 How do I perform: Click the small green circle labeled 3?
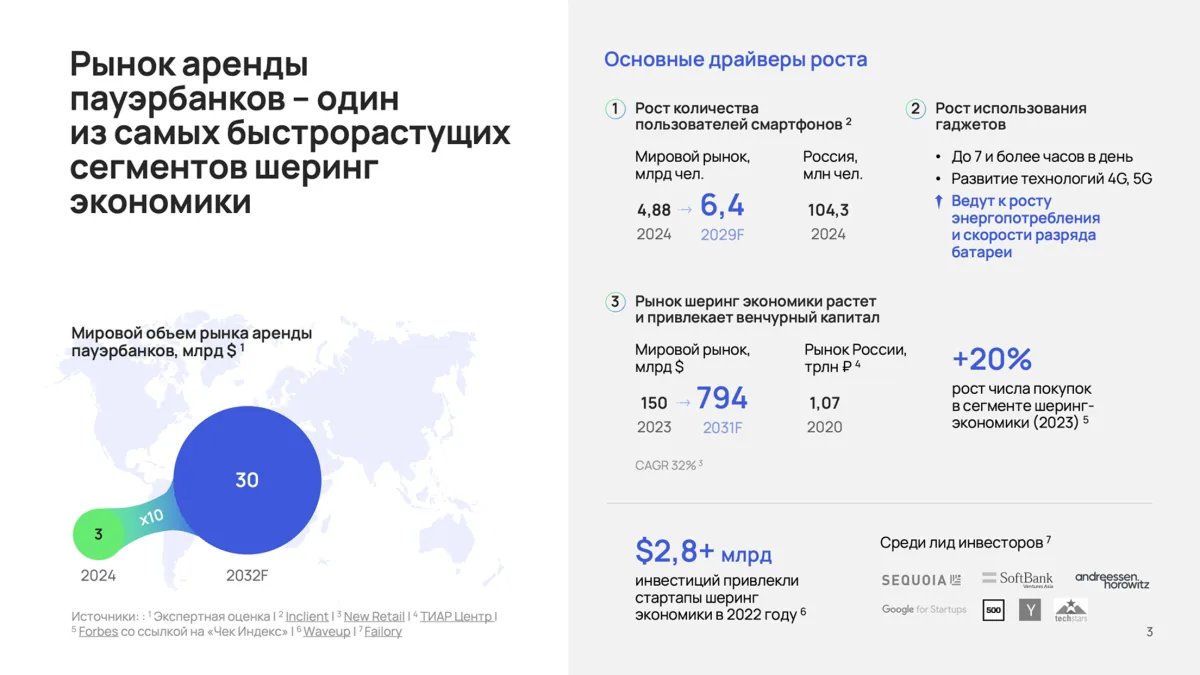(98, 535)
